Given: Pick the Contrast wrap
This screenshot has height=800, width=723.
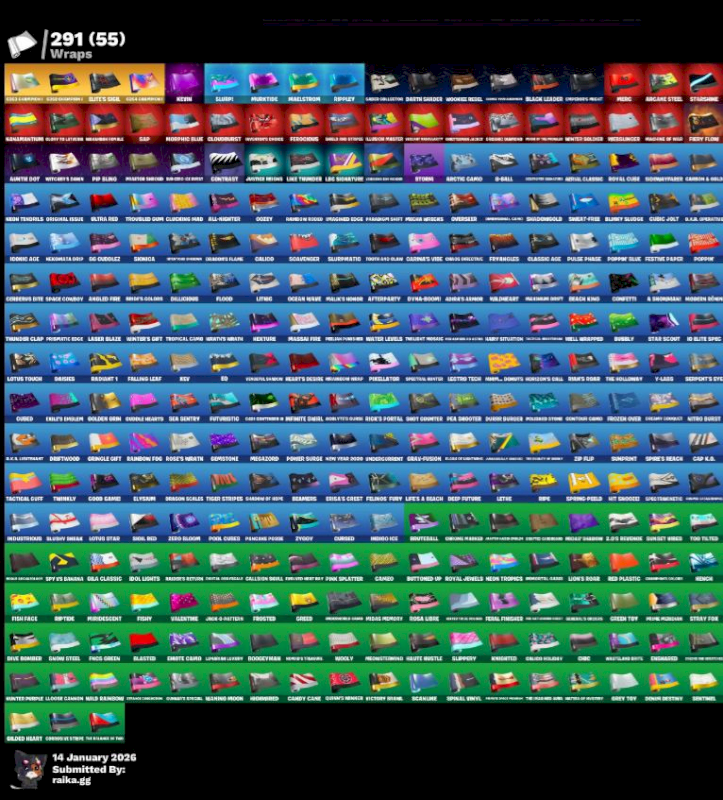Looking at the screenshot, I should [x=224, y=163].
